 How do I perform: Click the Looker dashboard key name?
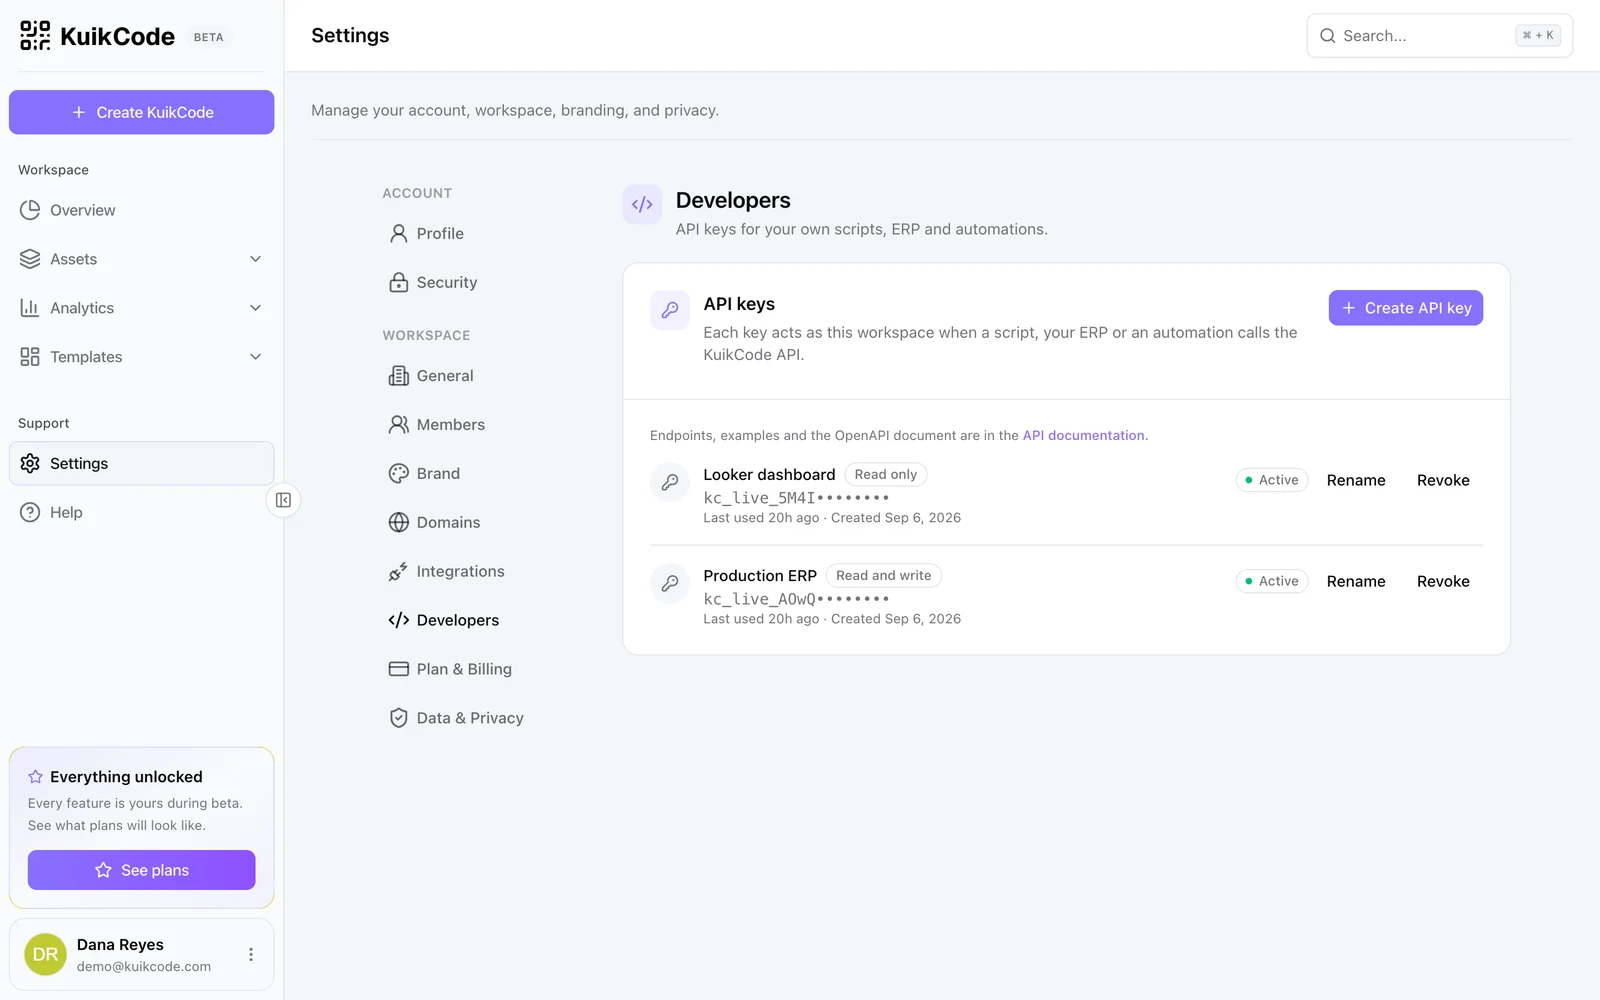769,475
